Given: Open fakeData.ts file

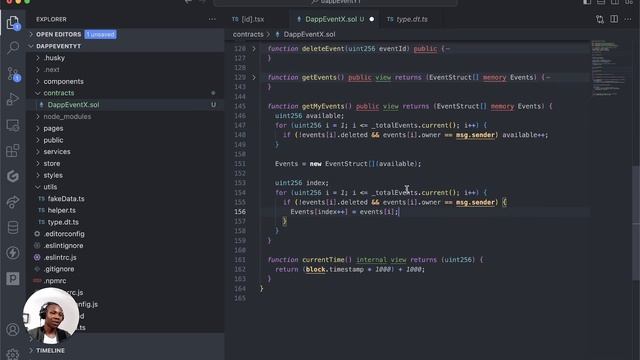Looking at the screenshot, I should 66,199.
